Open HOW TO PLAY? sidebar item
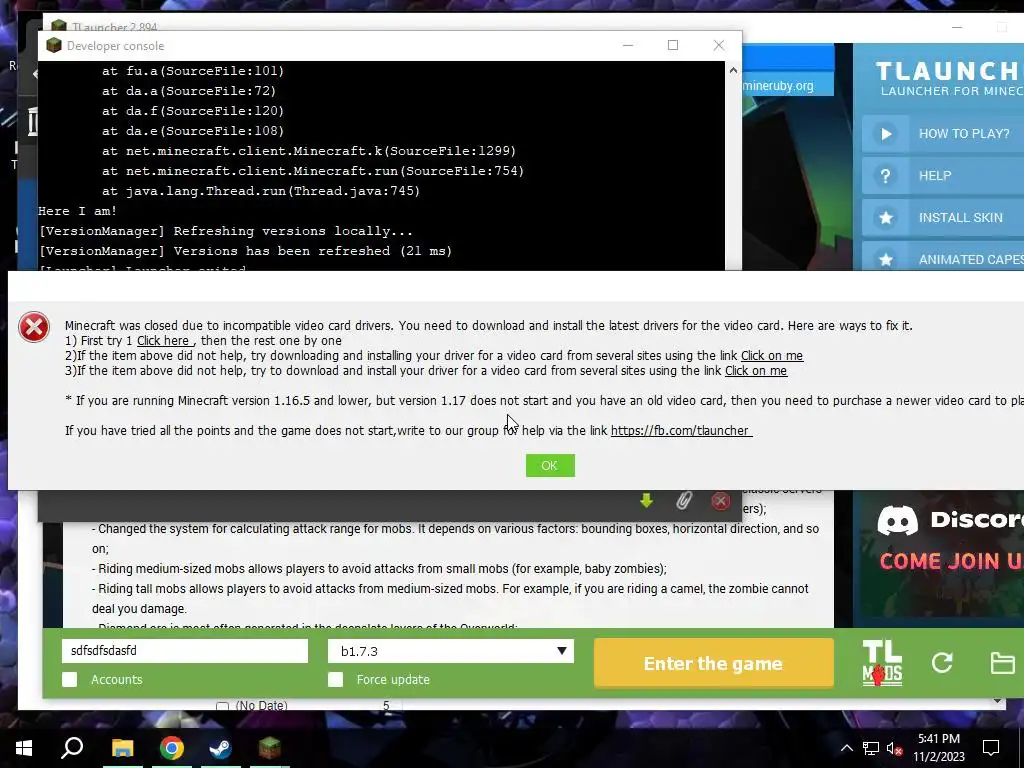The height and width of the screenshot is (768, 1024). coord(943,134)
